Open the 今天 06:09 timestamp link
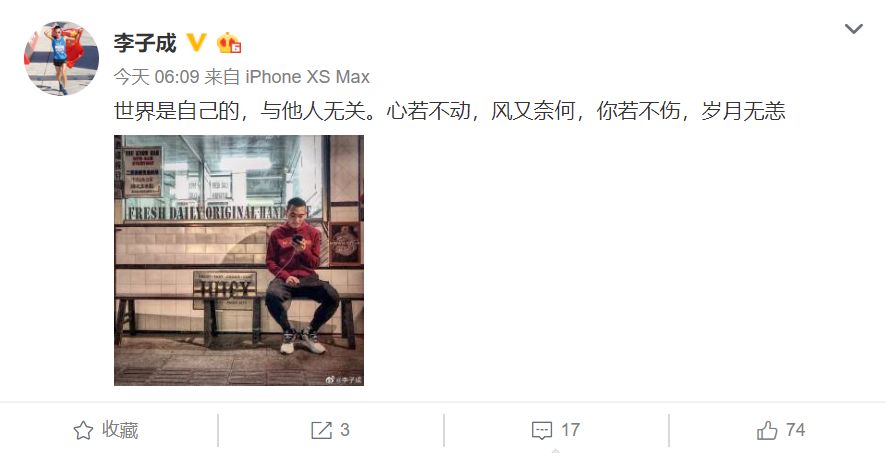886x453 pixels. tap(157, 77)
